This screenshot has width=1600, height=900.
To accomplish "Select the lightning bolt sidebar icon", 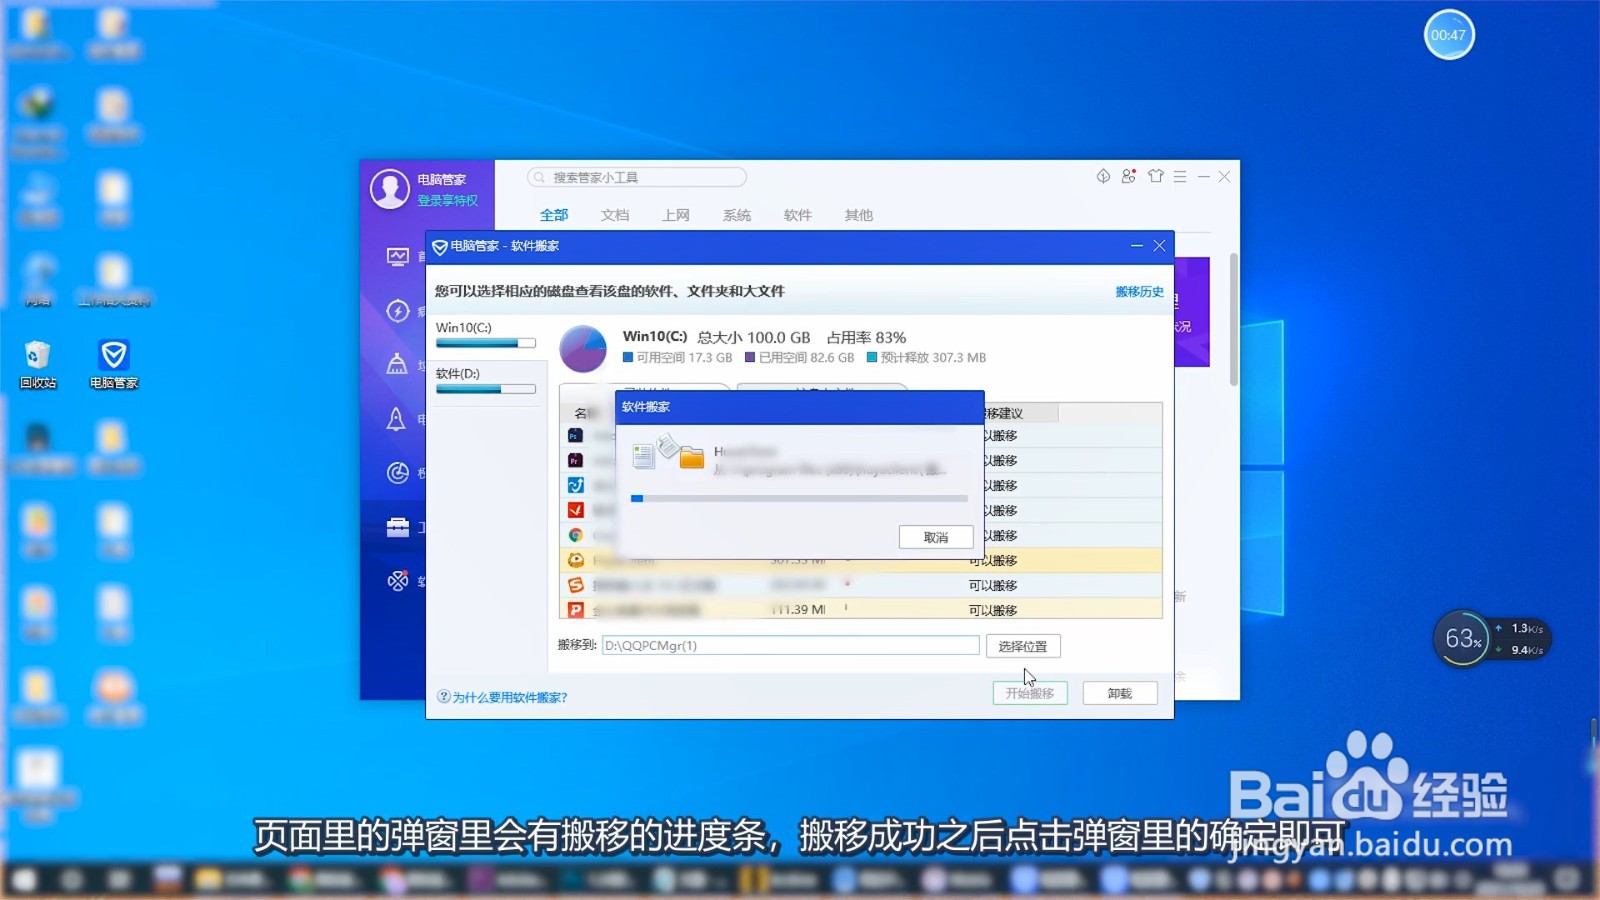I will point(398,311).
